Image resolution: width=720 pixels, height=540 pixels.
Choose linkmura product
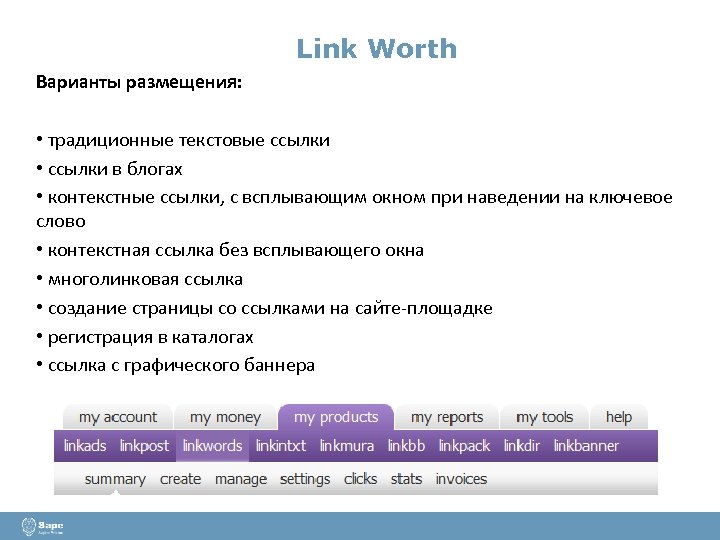click(347, 446)
